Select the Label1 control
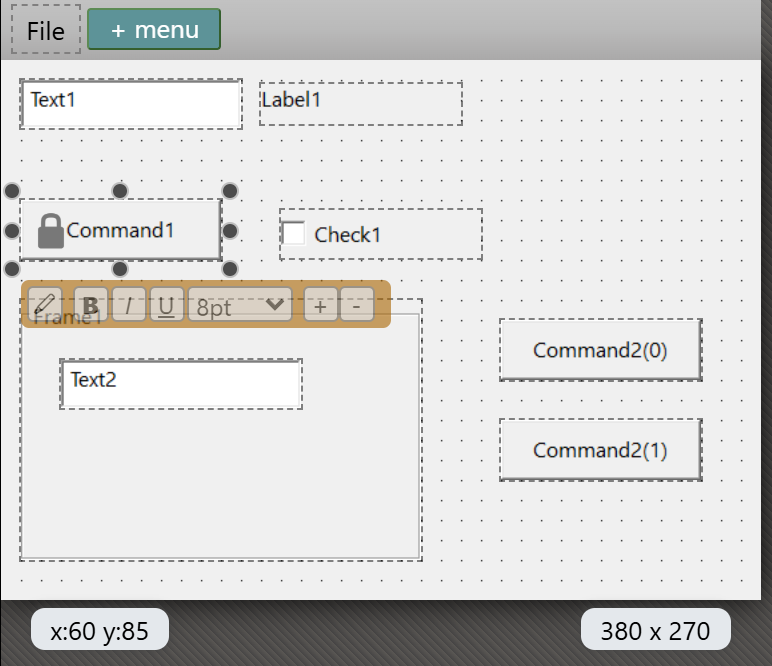 361,103
